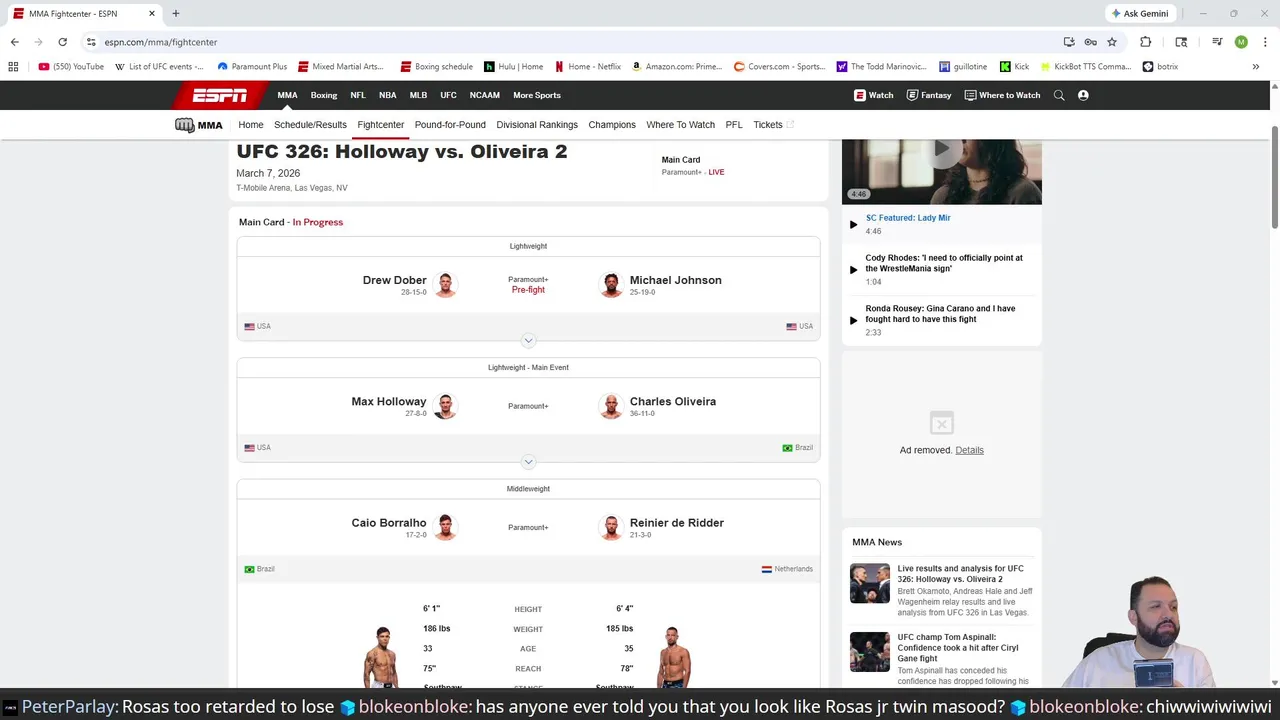This screenshot has width=1280, height=720.
Task: Click the Watch button in header
Action: point(873,95)
